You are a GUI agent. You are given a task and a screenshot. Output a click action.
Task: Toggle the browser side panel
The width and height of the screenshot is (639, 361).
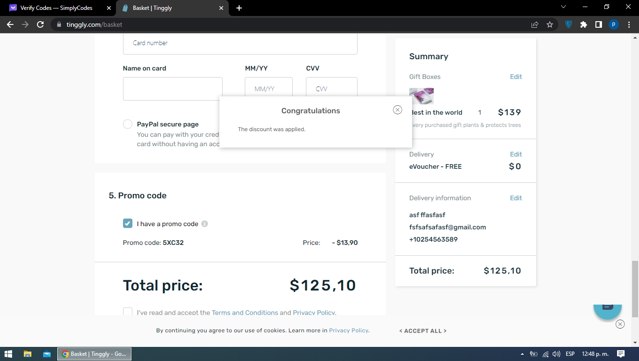(598, 24)
